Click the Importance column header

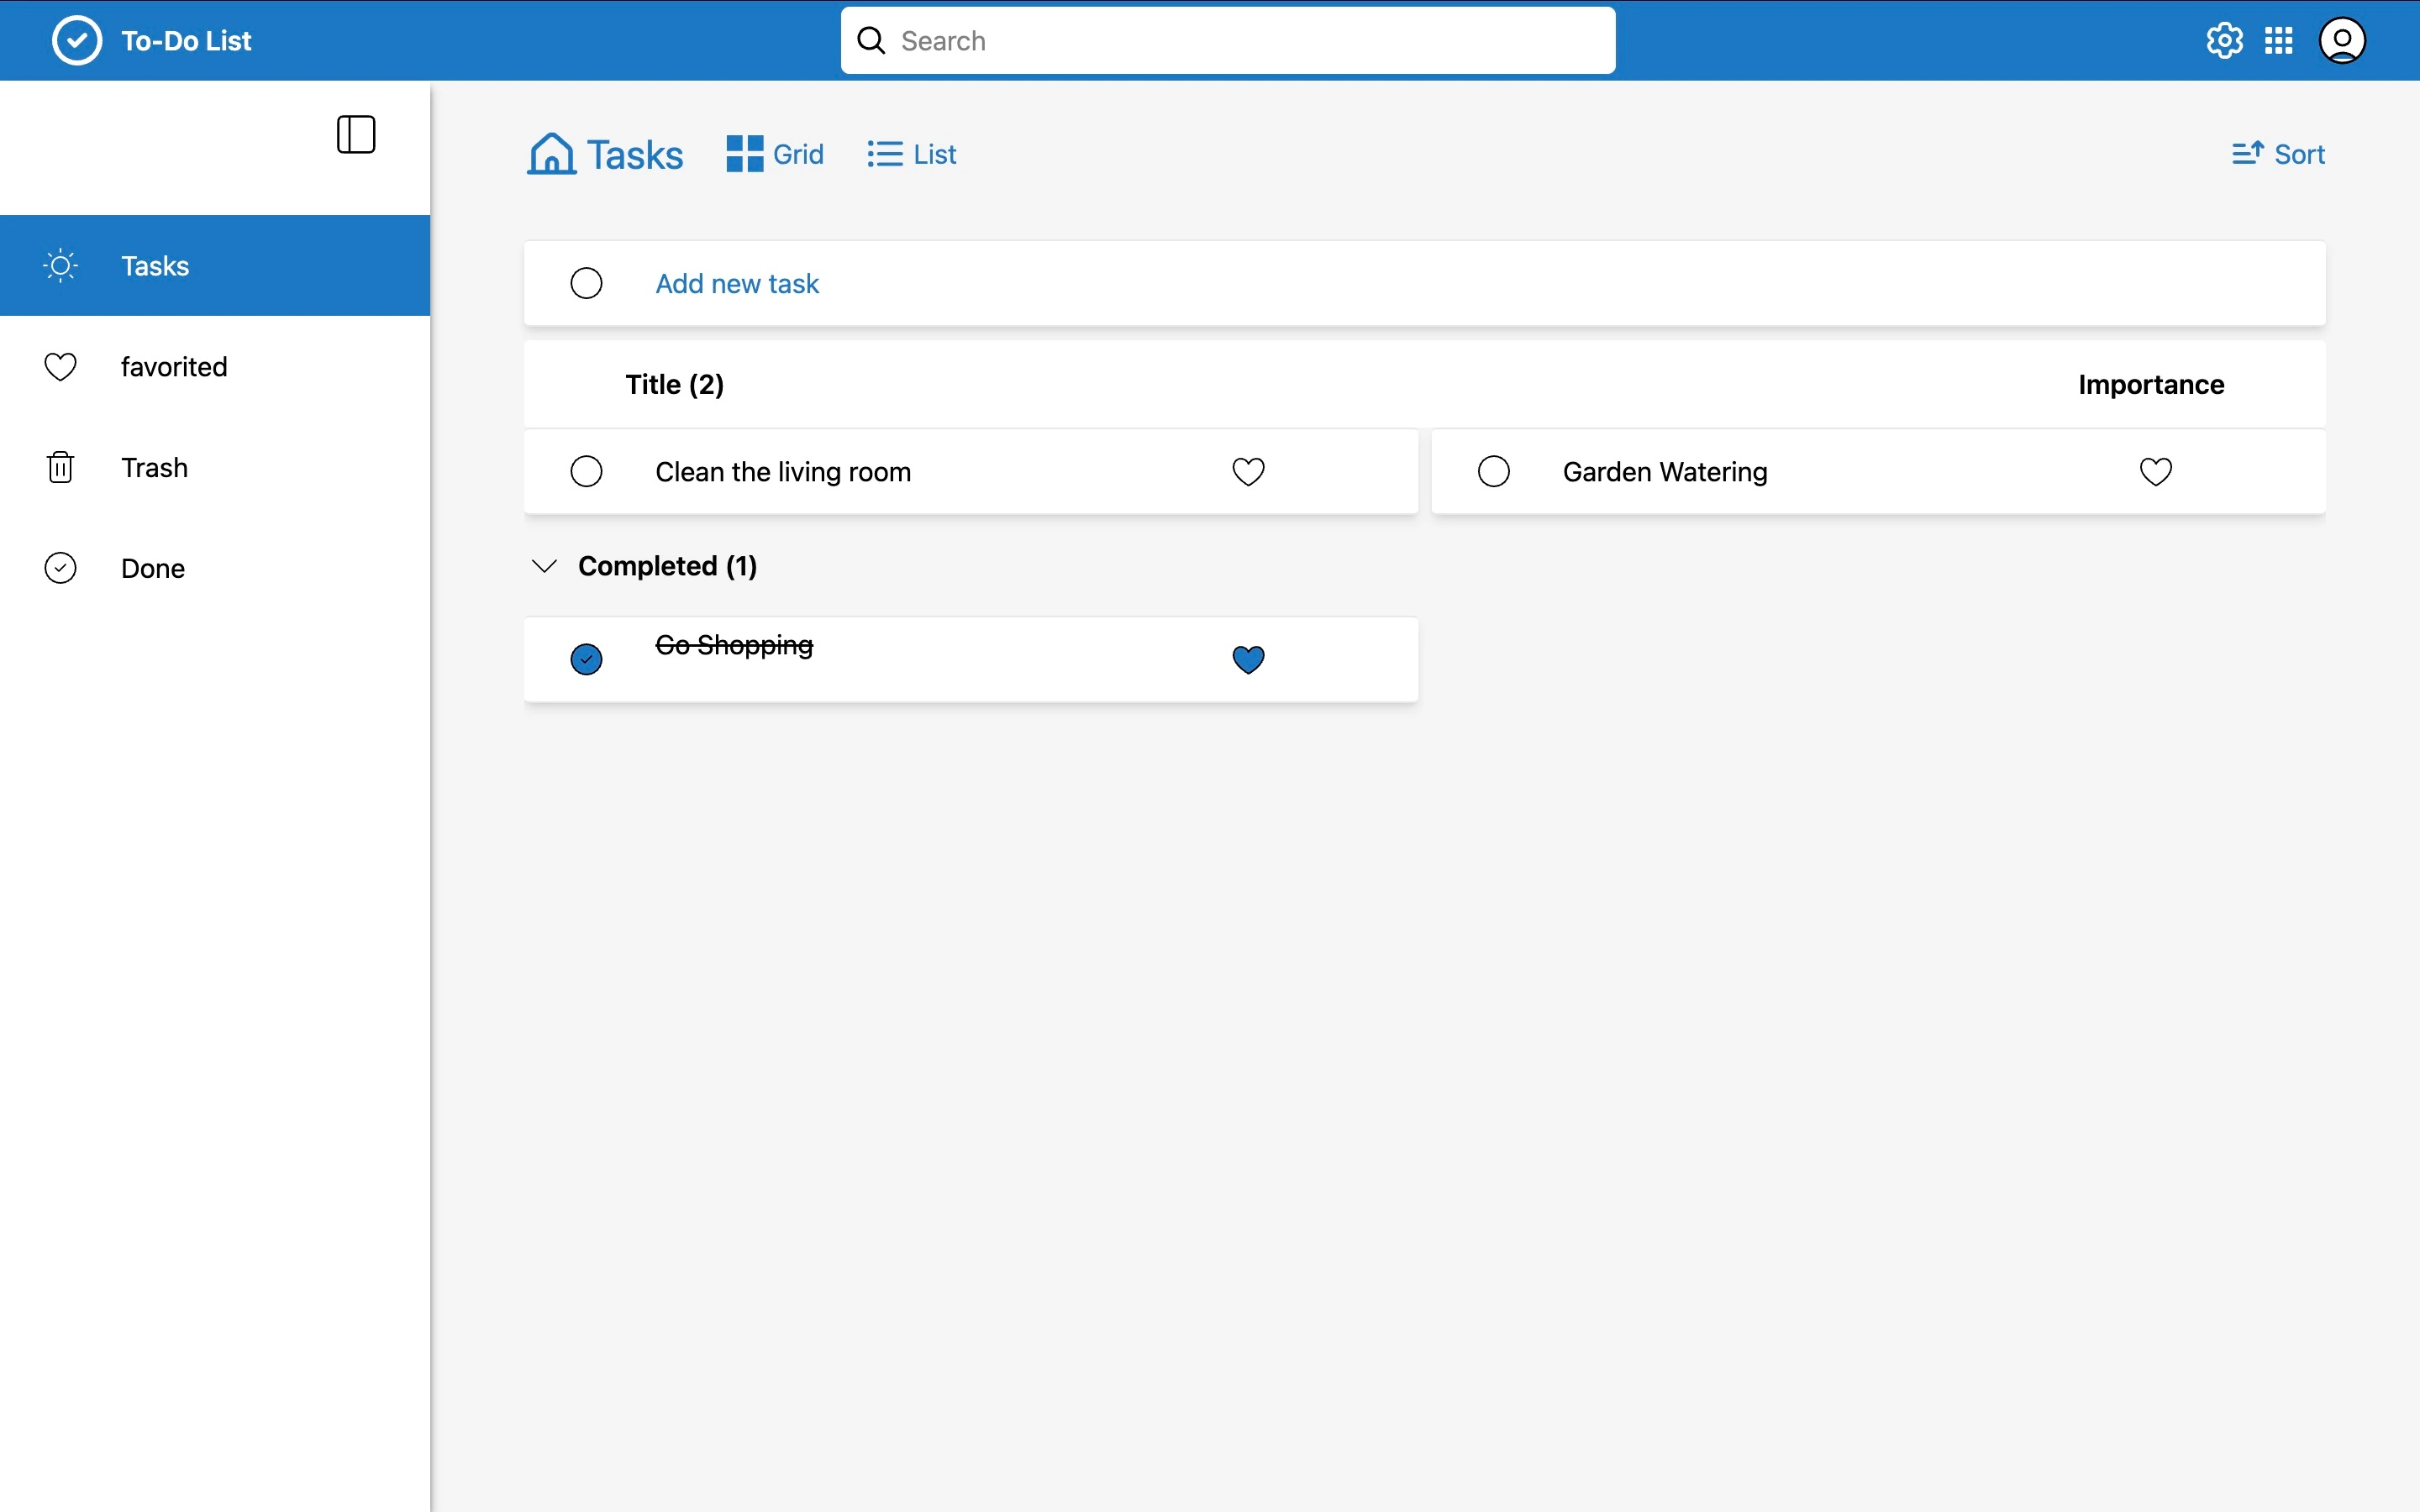[x=2151, y=385]
